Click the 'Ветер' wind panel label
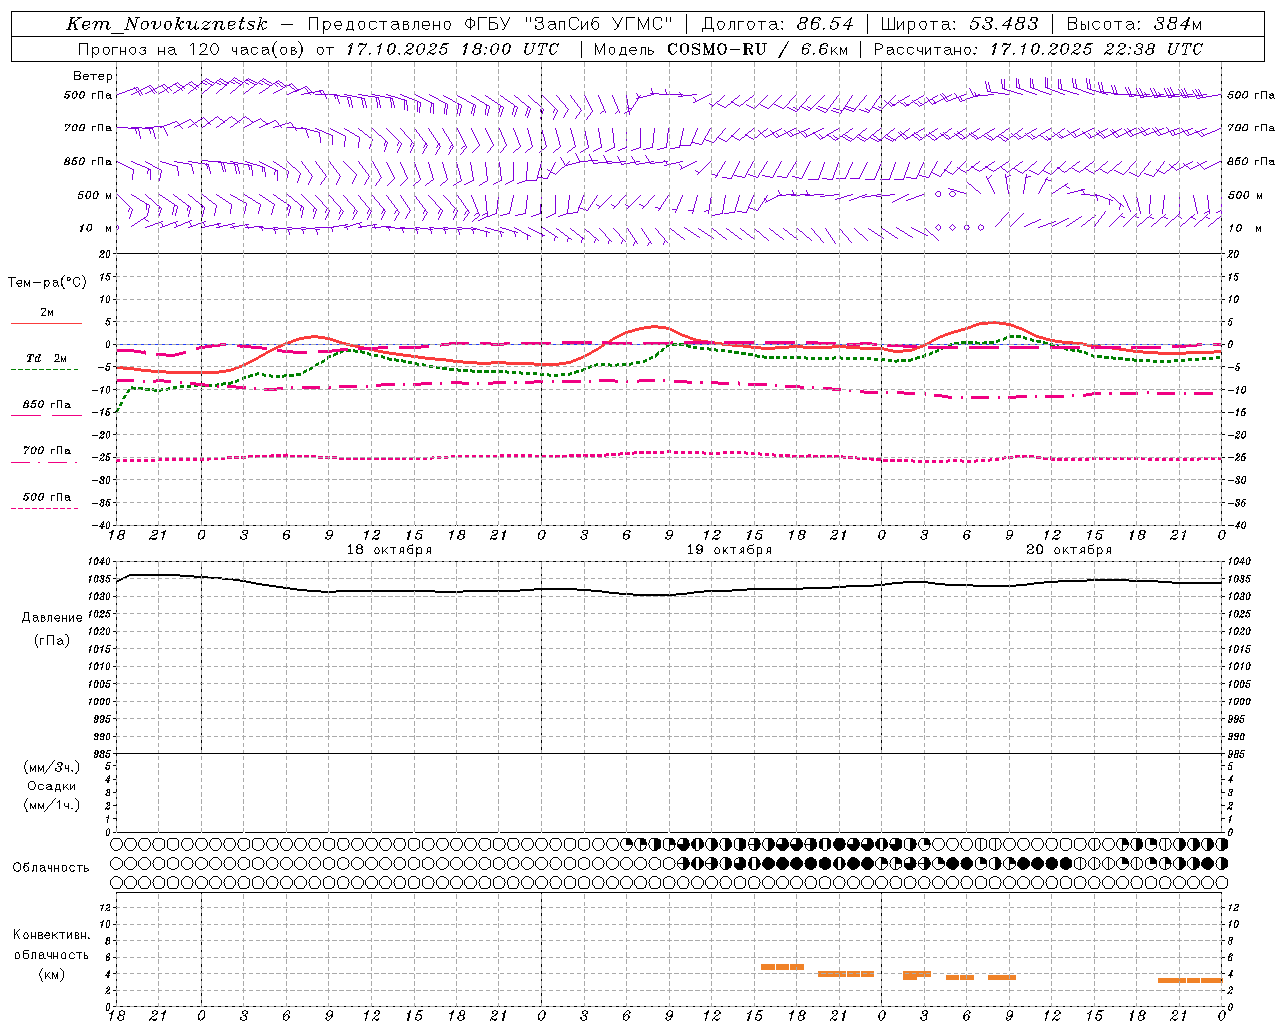The image size is (1280, 1024). pos(92,76)
